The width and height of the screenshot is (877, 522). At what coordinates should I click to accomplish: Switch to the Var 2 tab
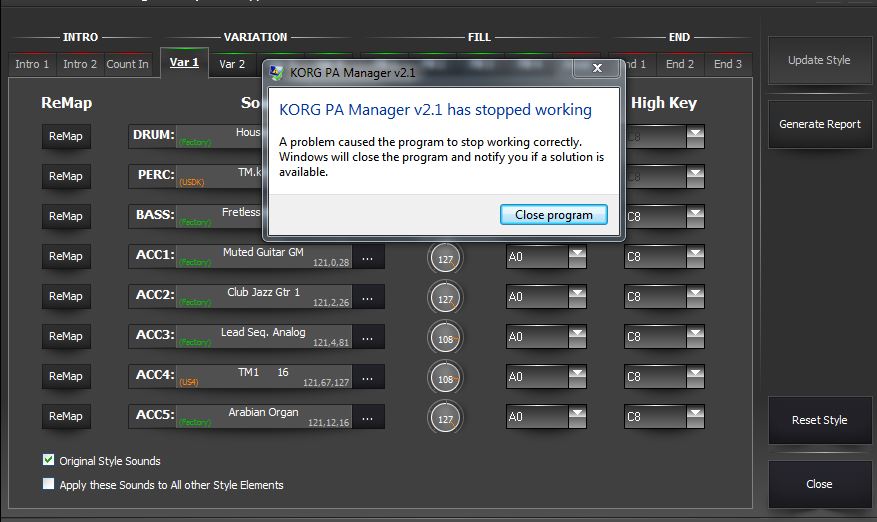(x=233, y=64)
